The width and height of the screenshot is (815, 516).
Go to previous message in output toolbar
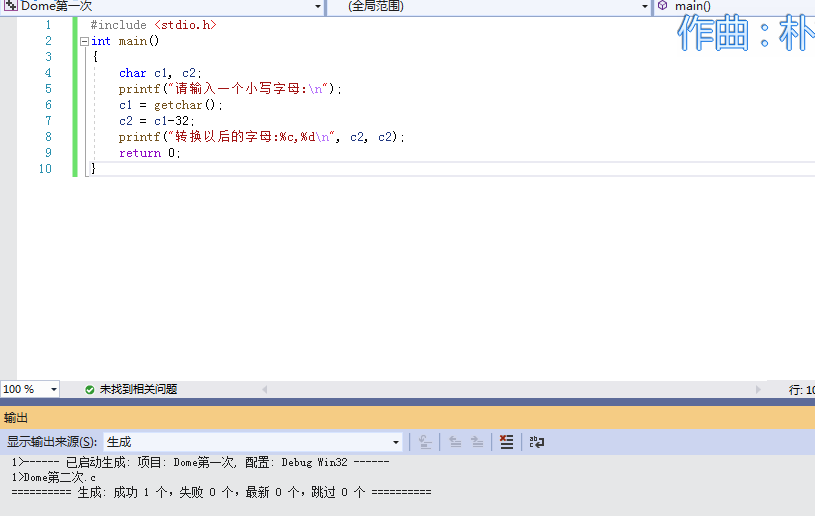click(455, 442)
